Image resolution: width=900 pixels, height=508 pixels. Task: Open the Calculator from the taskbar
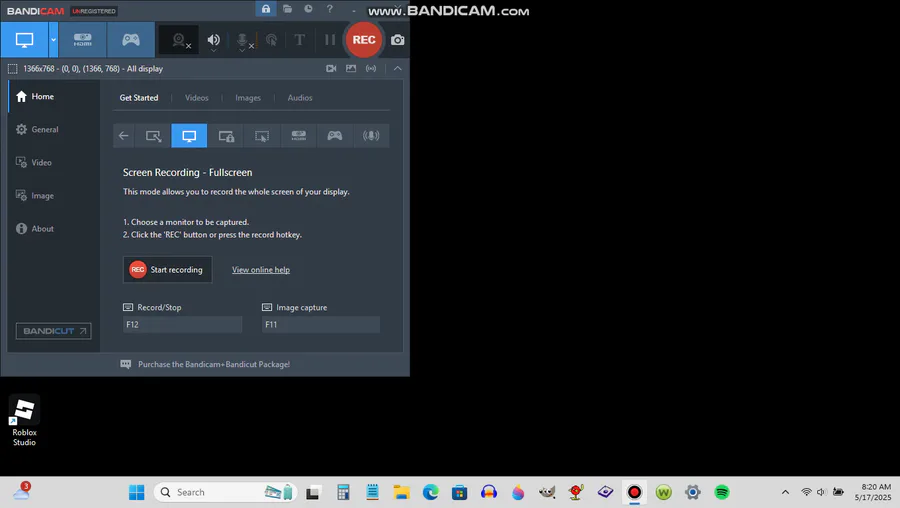click(x=343, y=493)
